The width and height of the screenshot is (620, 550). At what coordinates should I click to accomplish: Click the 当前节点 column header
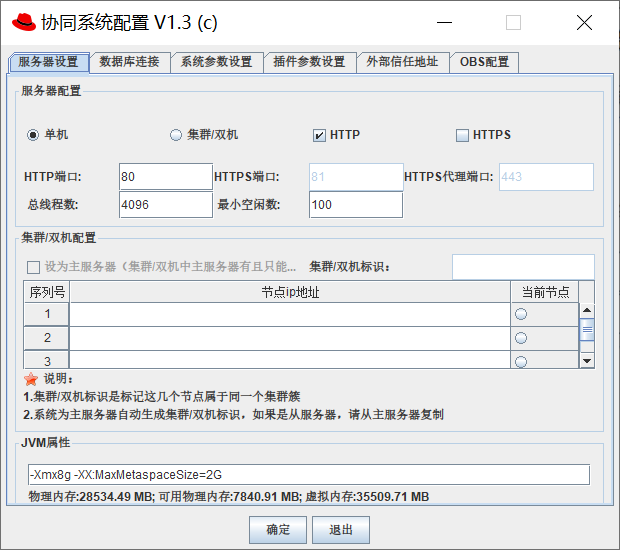545,292
